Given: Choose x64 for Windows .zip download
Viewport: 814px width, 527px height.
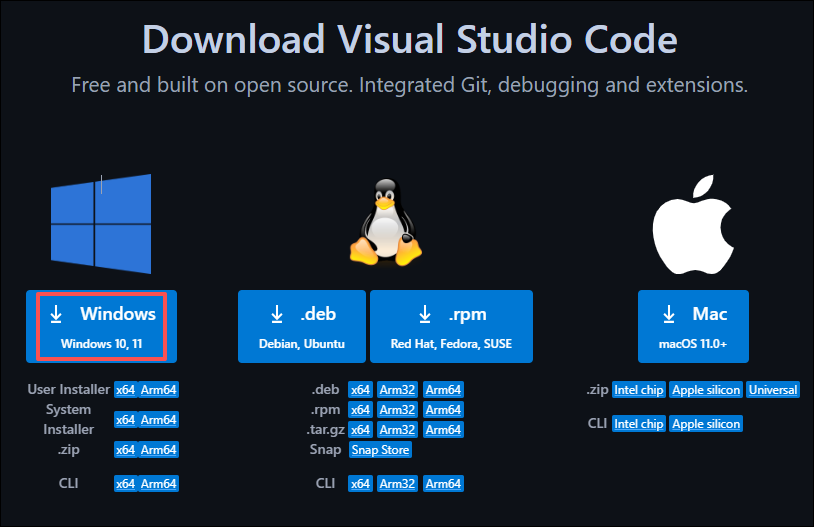Looking at the screenshot, I should [125, 450].
